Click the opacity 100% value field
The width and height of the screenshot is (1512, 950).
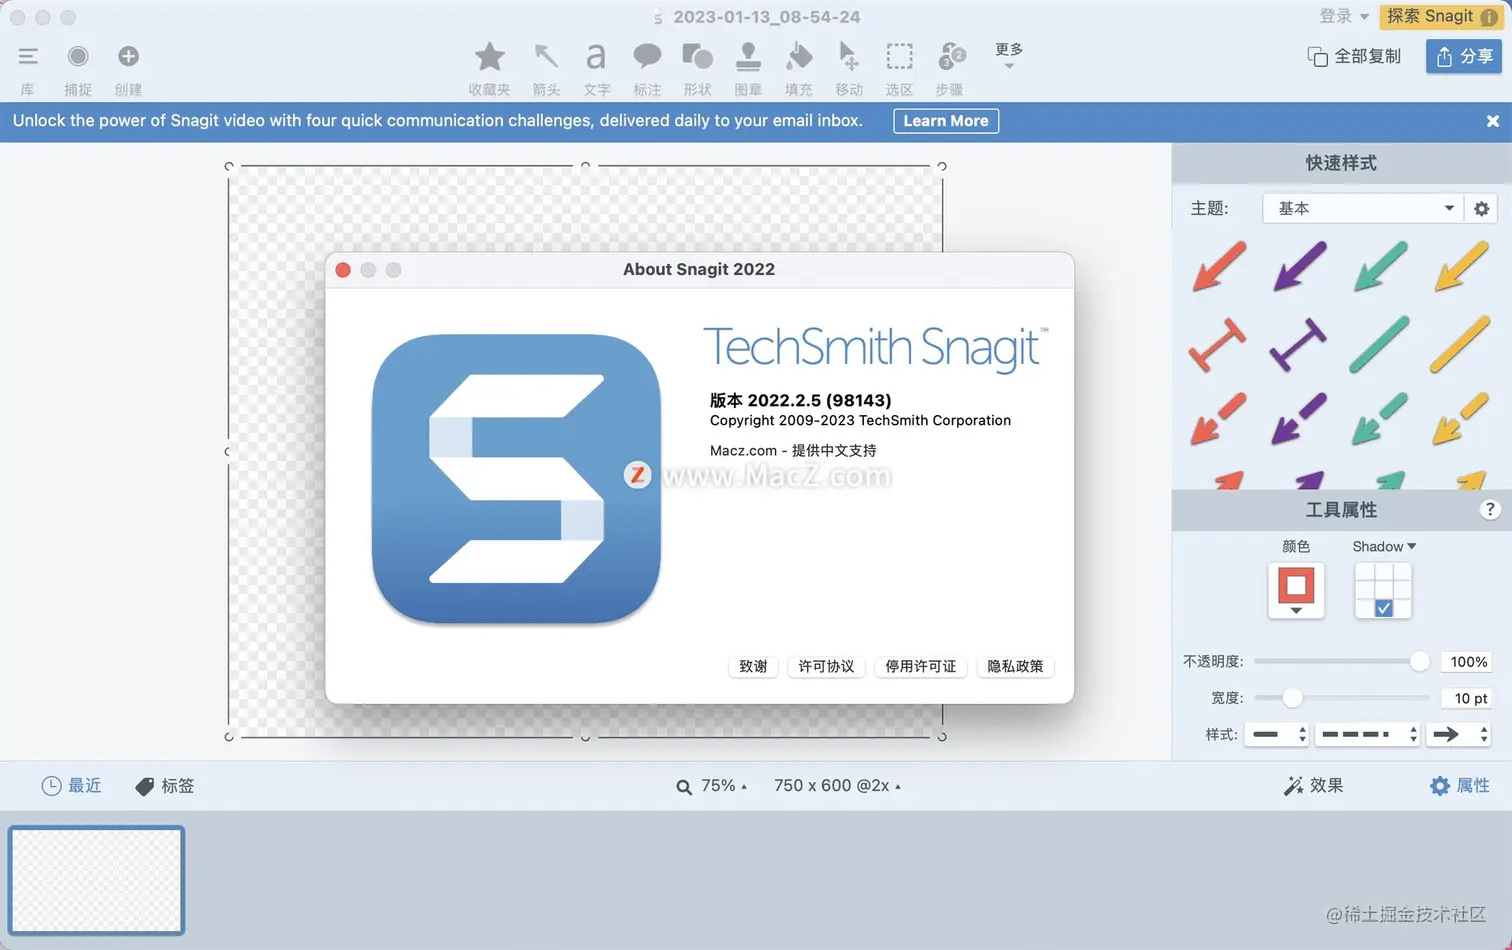click(x=1467, y=661)
